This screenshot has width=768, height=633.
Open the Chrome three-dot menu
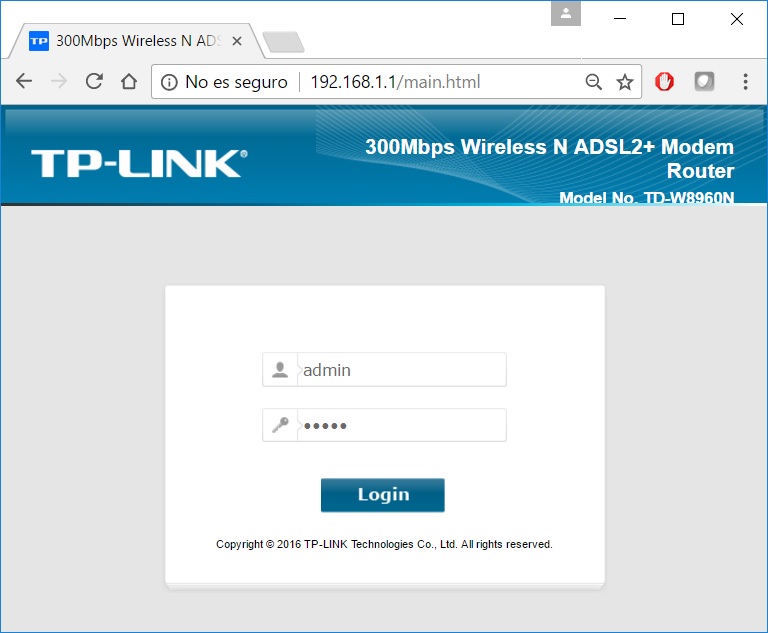tap(745, 81)
